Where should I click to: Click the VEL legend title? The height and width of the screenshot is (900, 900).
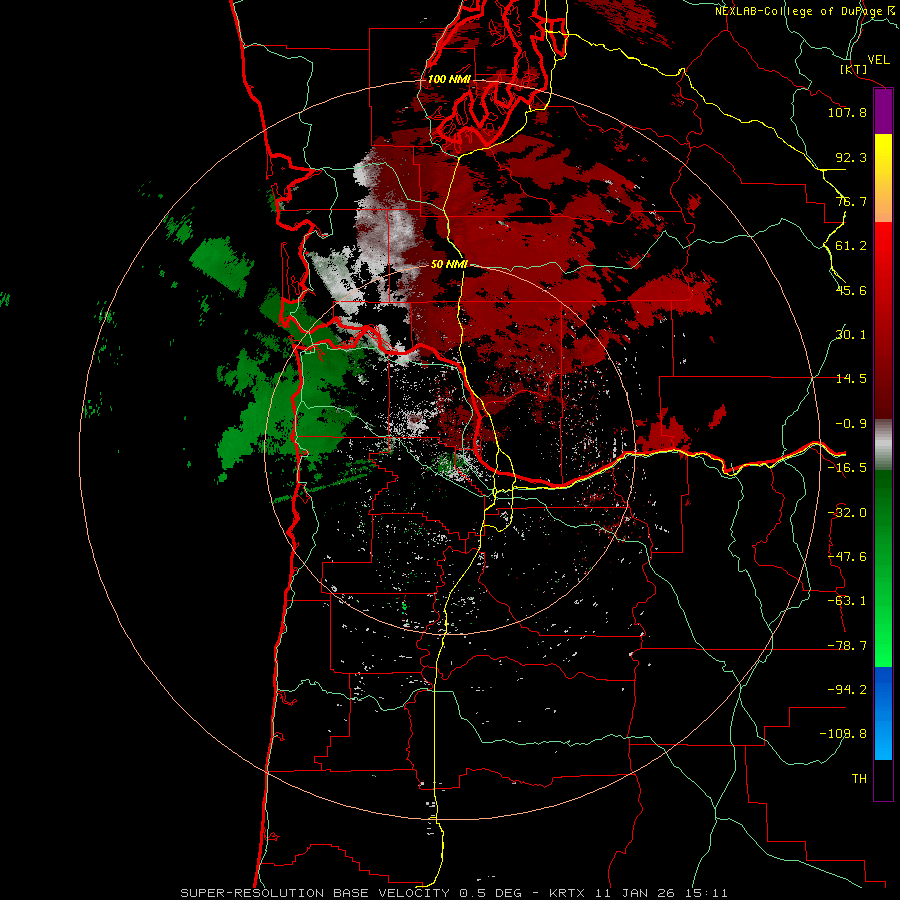pyautogui.click(x=878, y=60)
